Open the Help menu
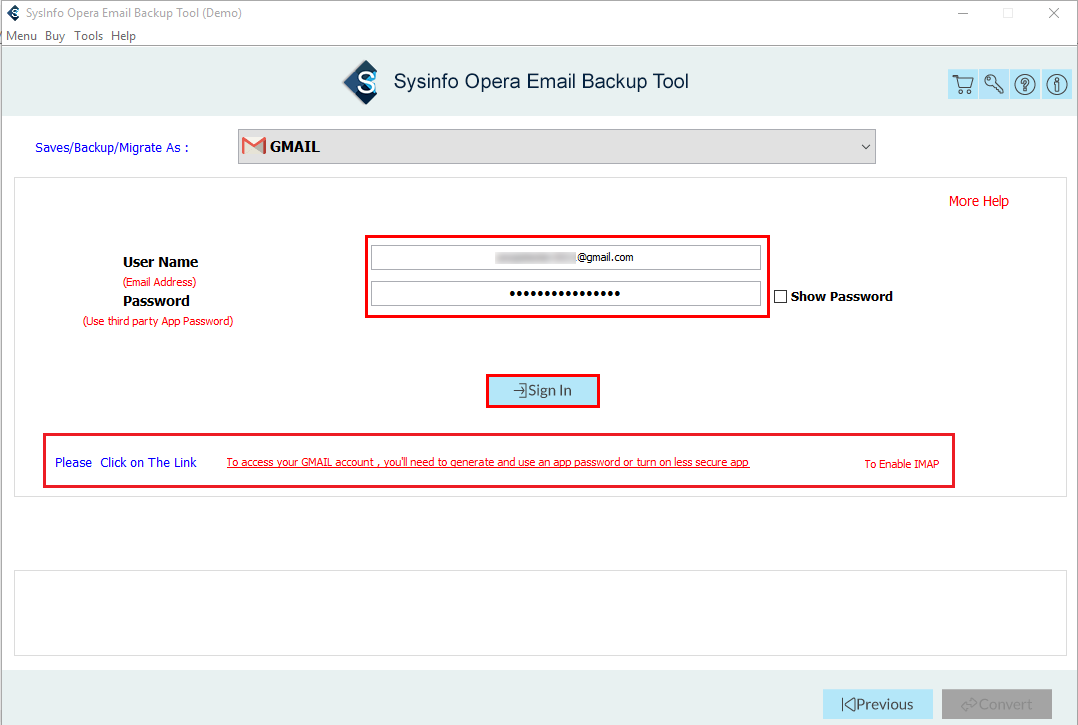1078x725 pixels. [x=124, y=36]
